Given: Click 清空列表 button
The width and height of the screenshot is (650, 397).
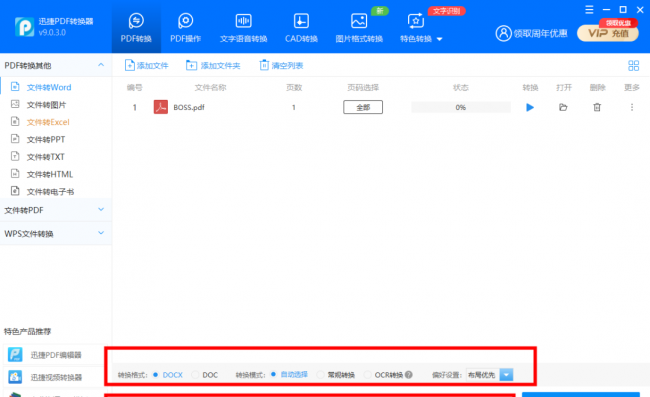Looking at the screenshot, I should tap(281, 65).
